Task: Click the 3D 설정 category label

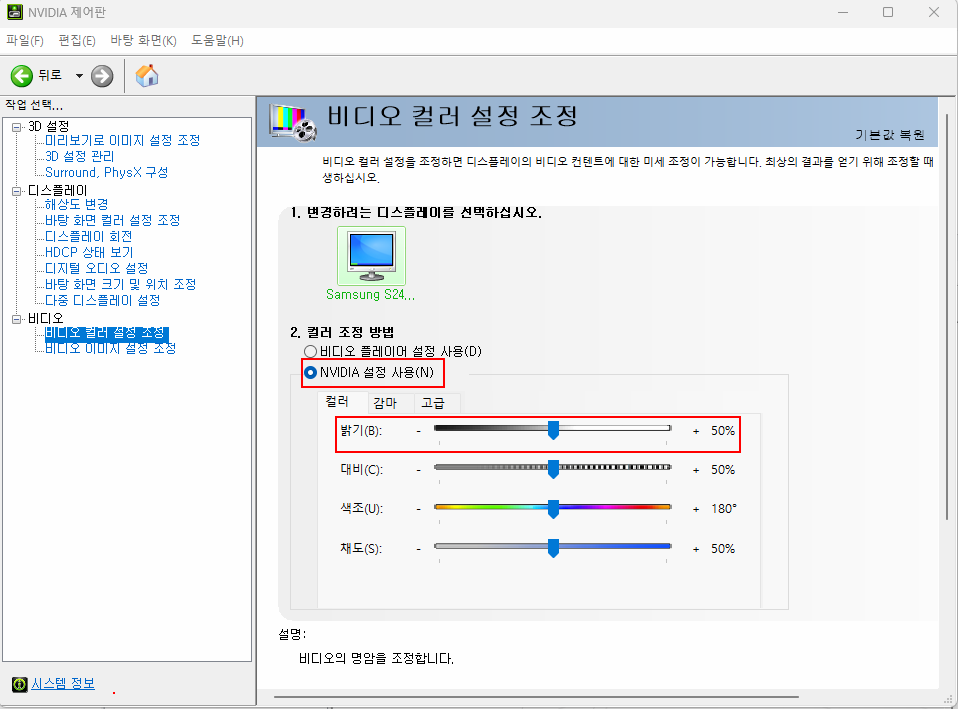Action: (49, 127)
